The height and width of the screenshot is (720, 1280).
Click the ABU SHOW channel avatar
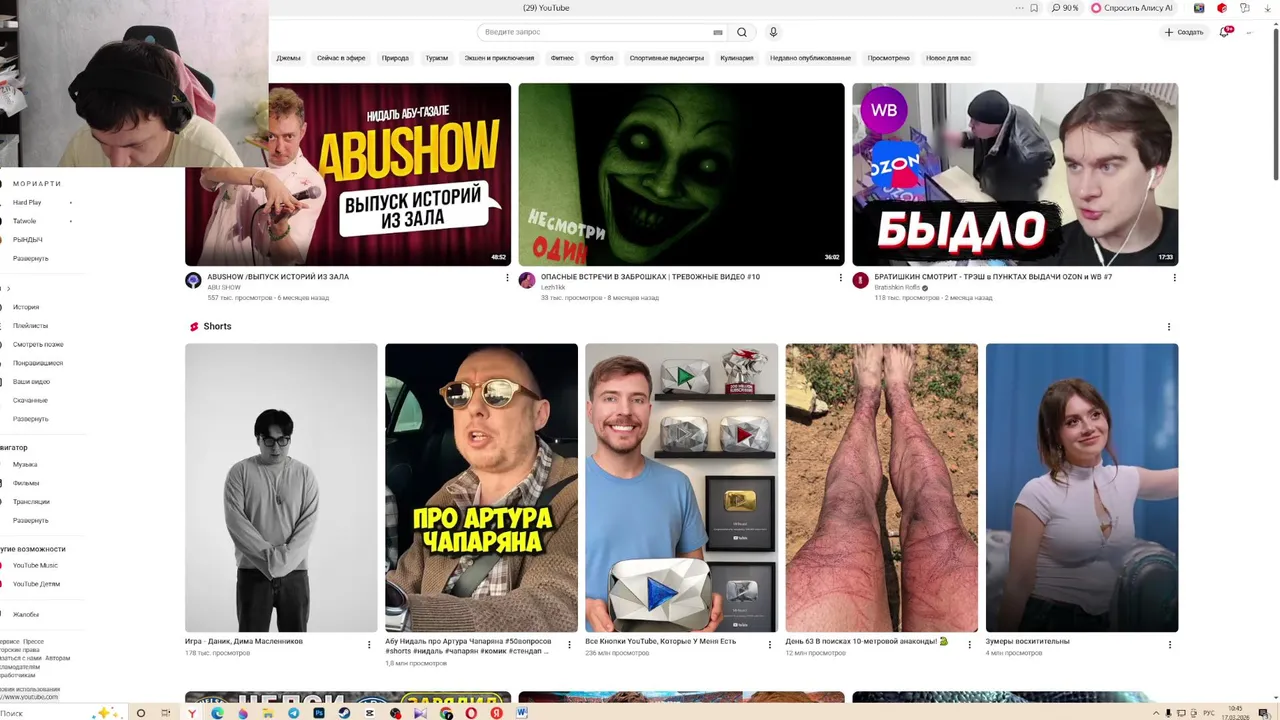coord(193,280)
